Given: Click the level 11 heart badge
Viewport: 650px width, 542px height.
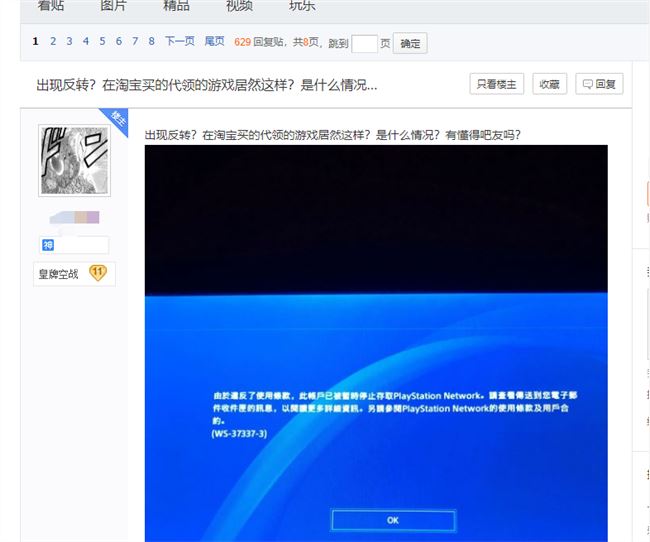Looking at the screenshot, I should tap(98, 273).
